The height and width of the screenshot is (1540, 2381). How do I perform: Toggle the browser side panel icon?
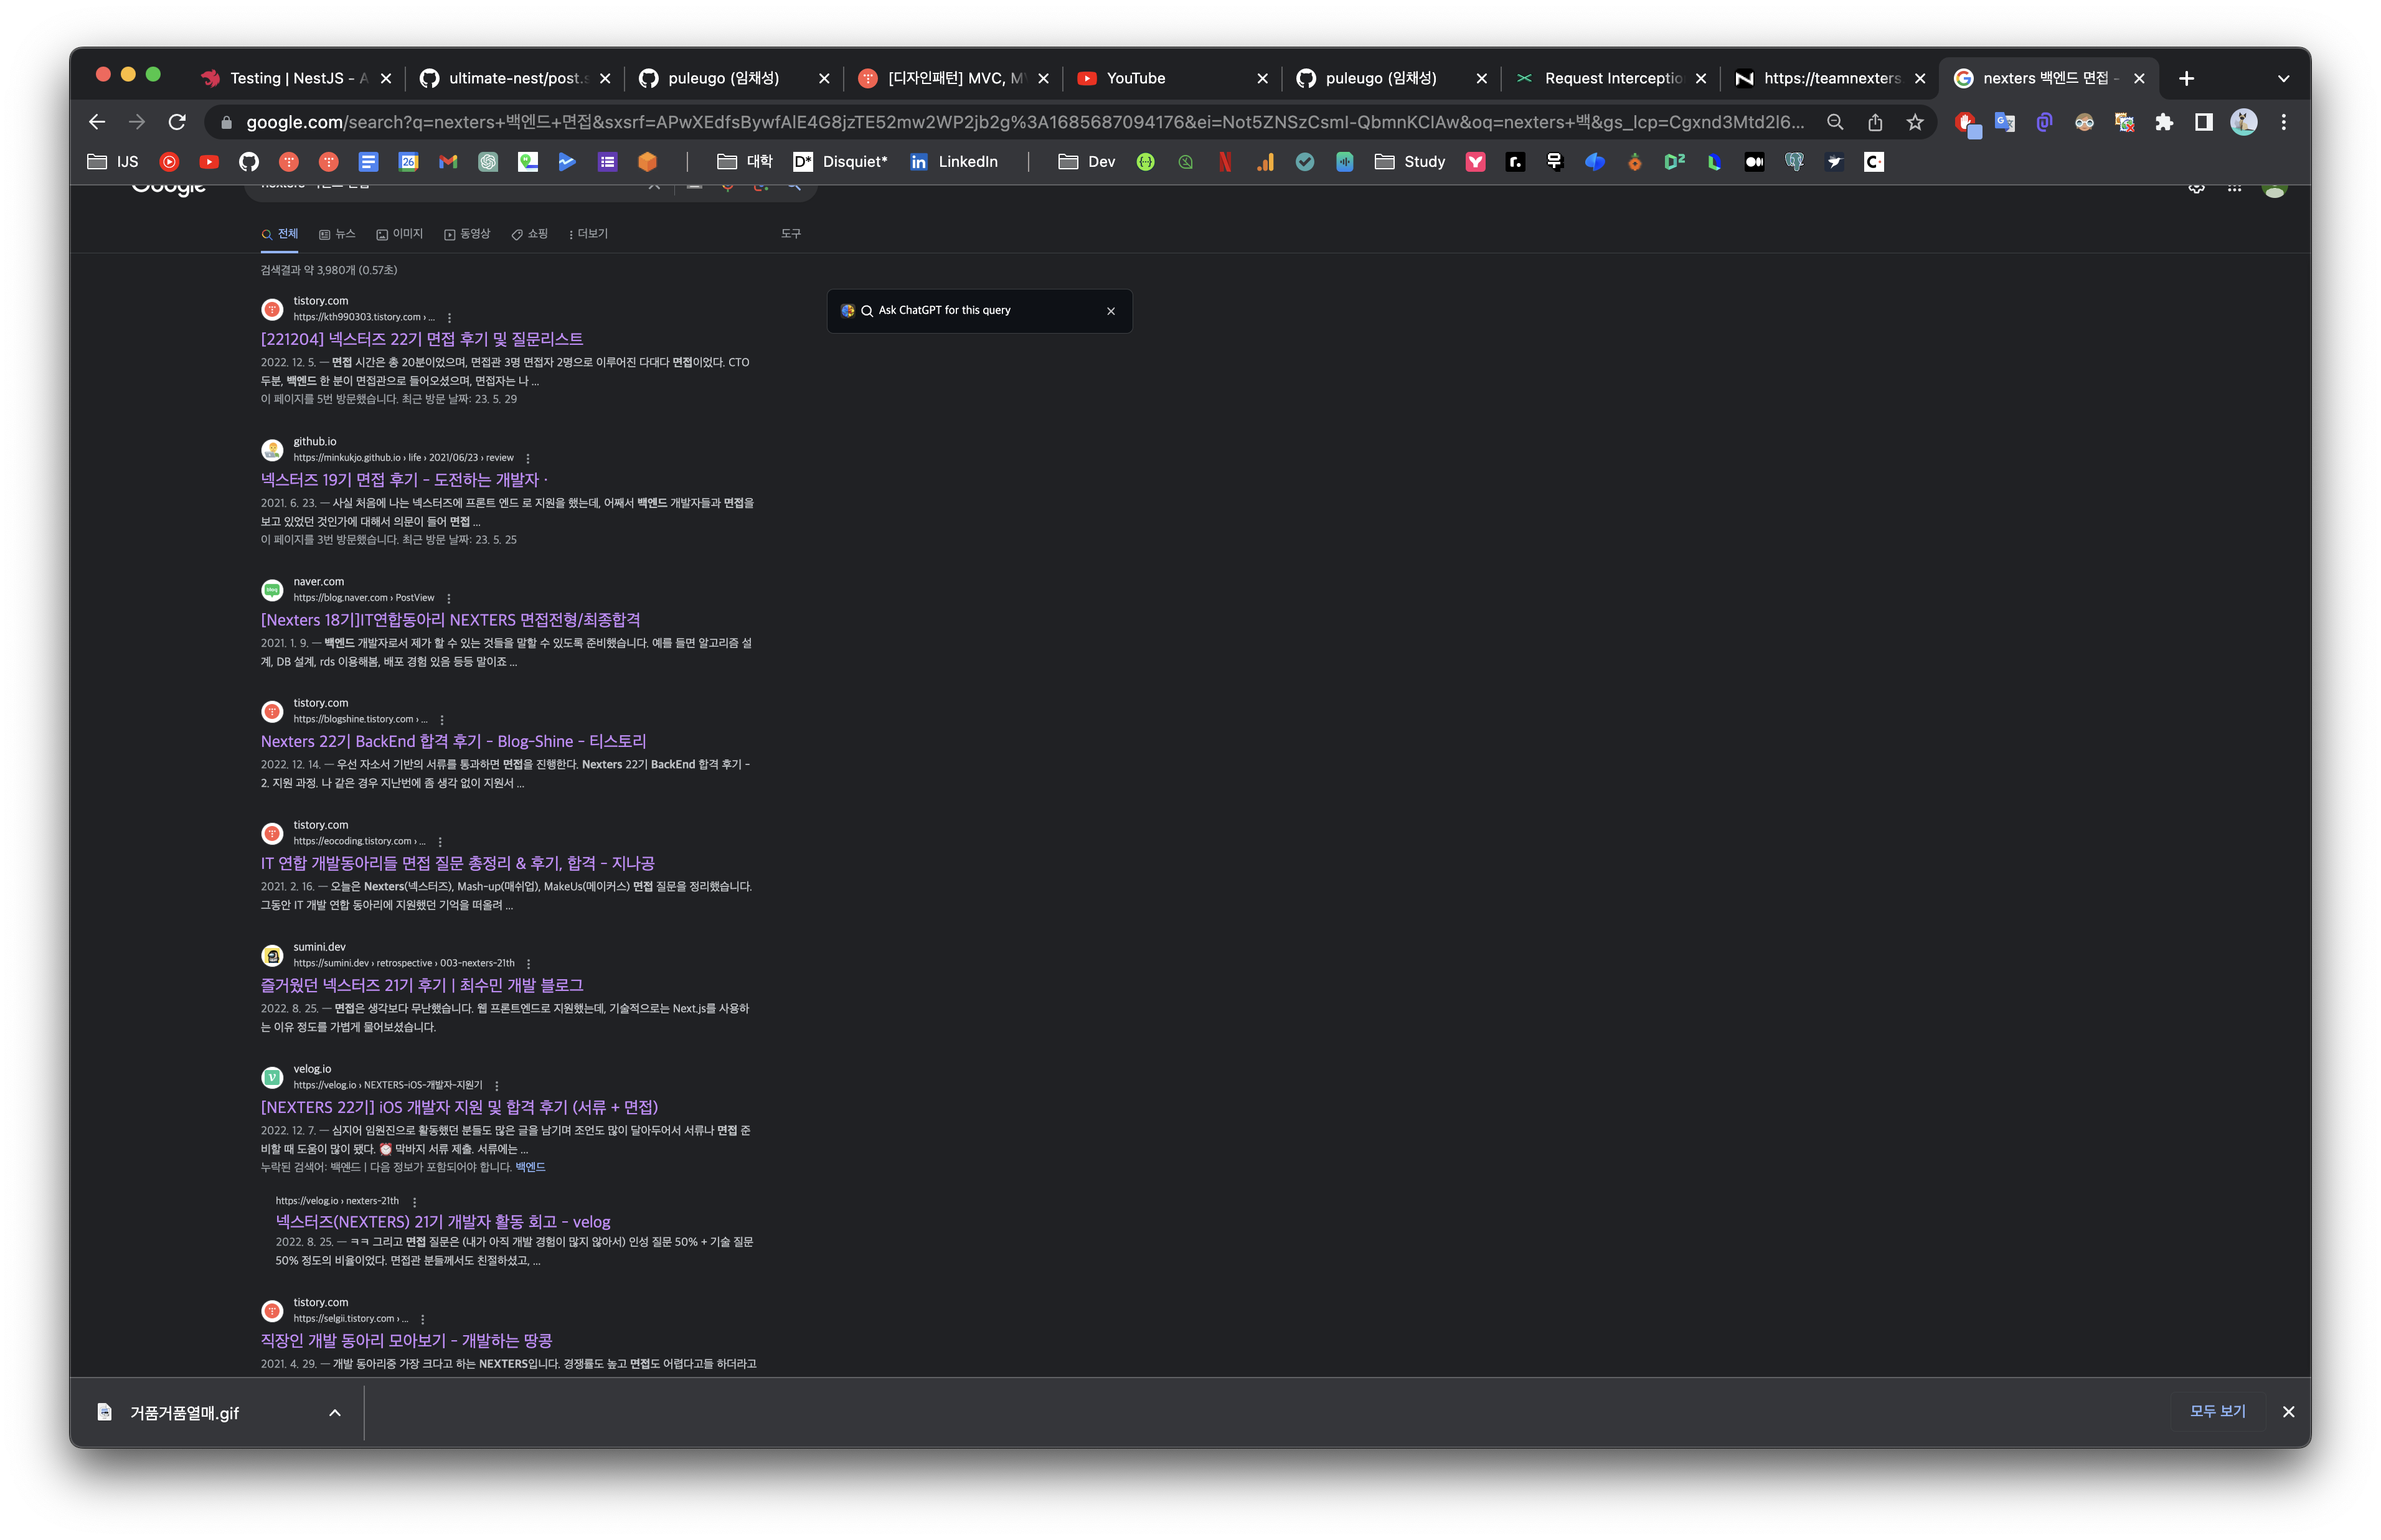click(x=2203, y=122)
